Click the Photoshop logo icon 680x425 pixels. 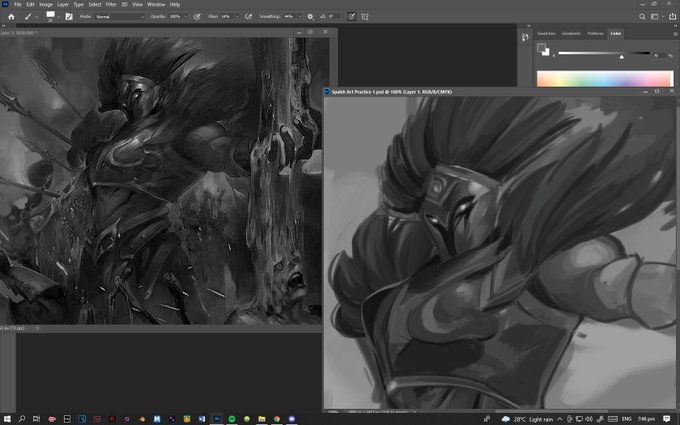click(x=5, y=4)
